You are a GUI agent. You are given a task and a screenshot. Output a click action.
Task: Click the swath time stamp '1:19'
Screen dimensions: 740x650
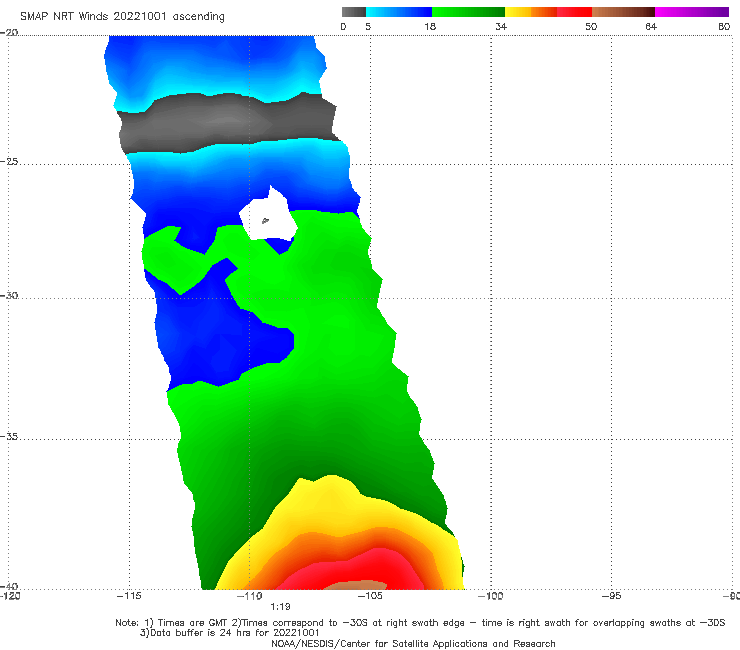click(x=280, y=607)
